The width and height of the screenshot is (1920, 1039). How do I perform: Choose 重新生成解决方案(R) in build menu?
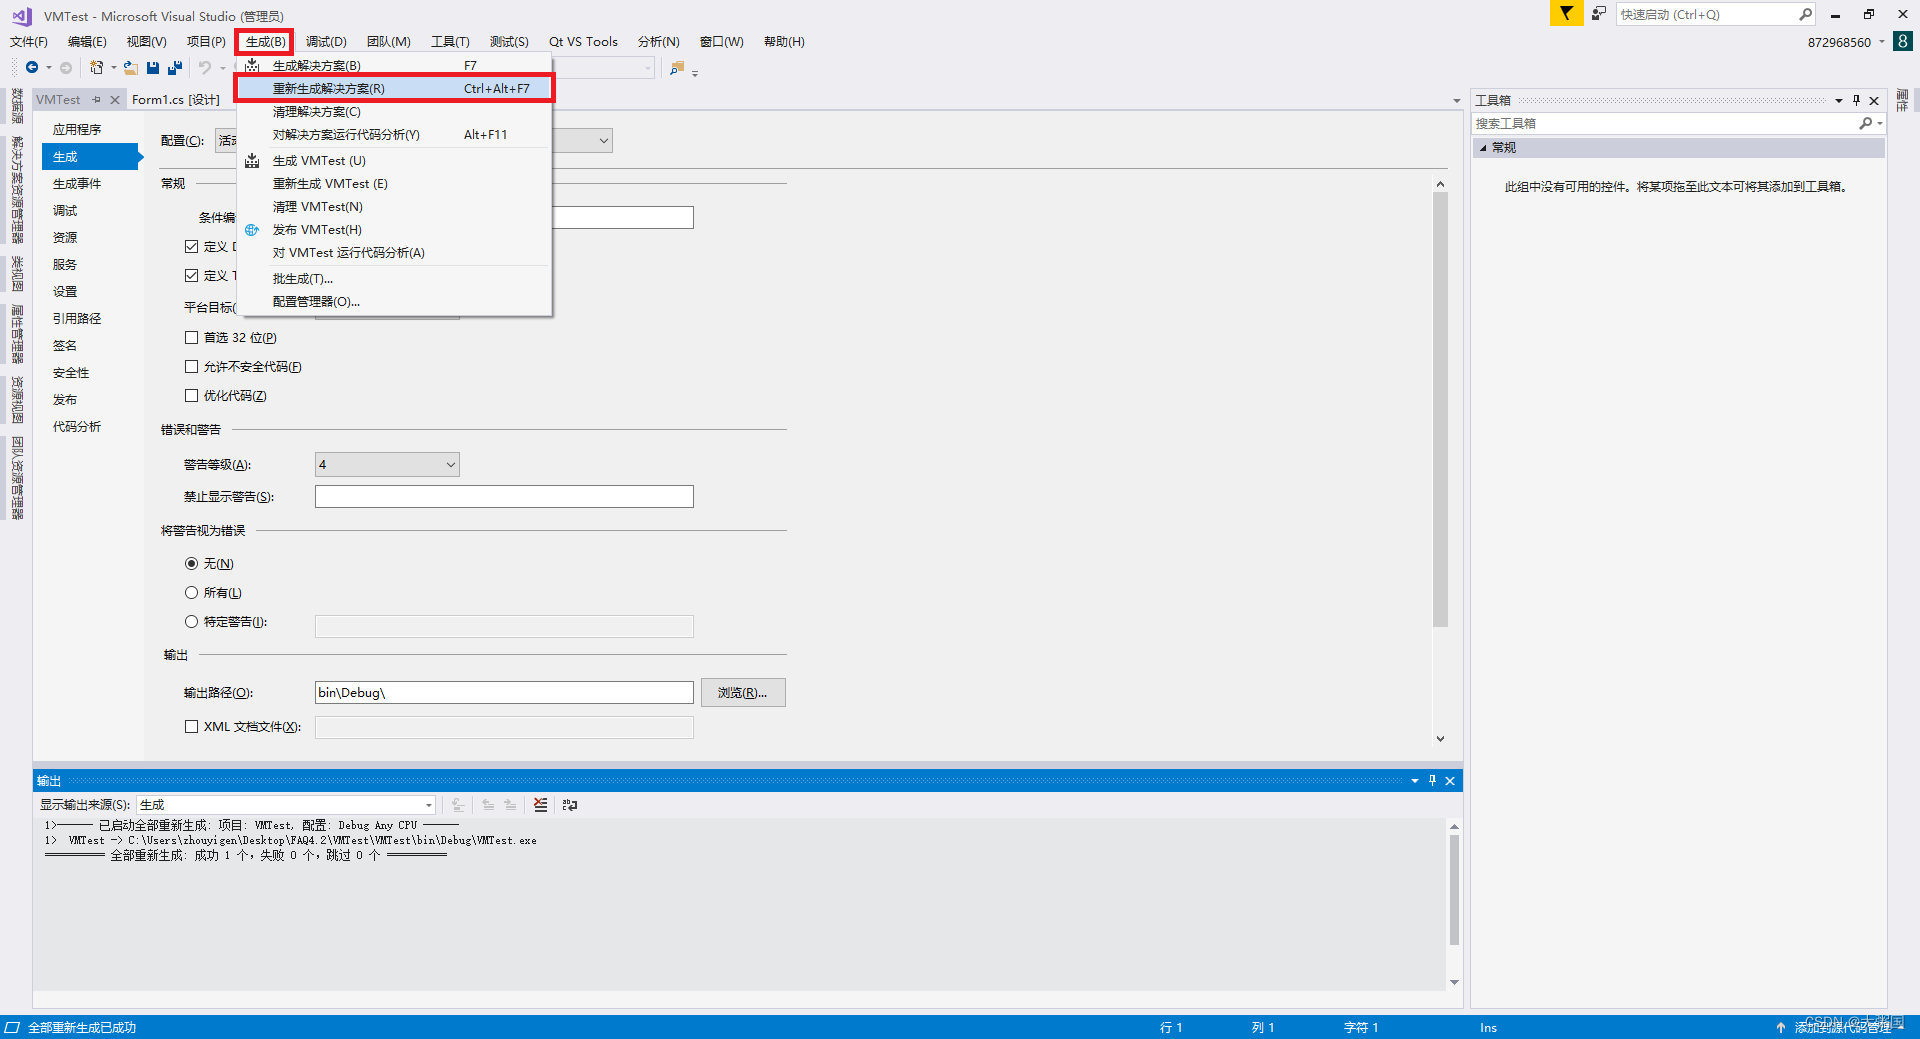point(394,89)
